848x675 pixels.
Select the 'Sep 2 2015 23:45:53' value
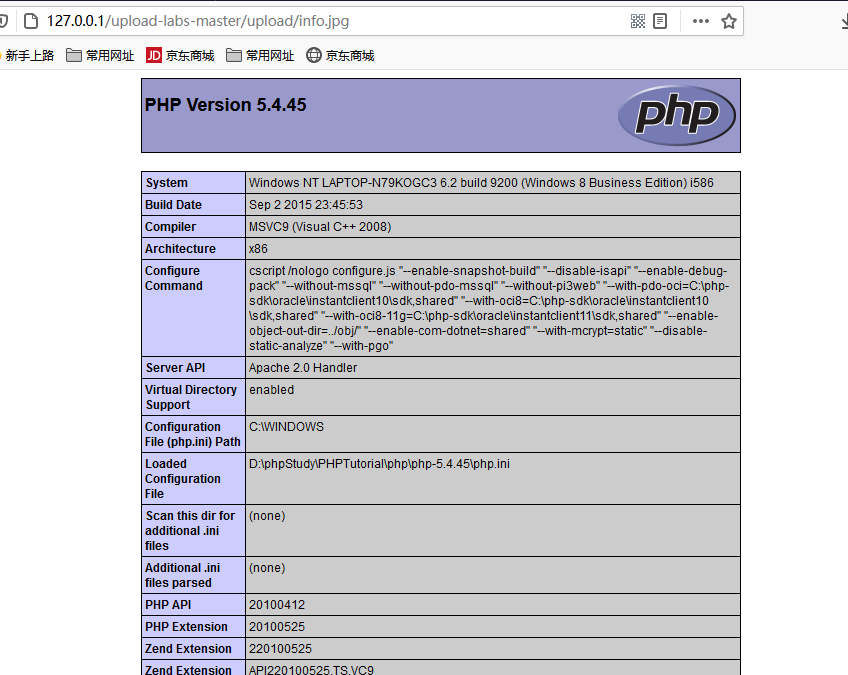(x=306, y=205)
